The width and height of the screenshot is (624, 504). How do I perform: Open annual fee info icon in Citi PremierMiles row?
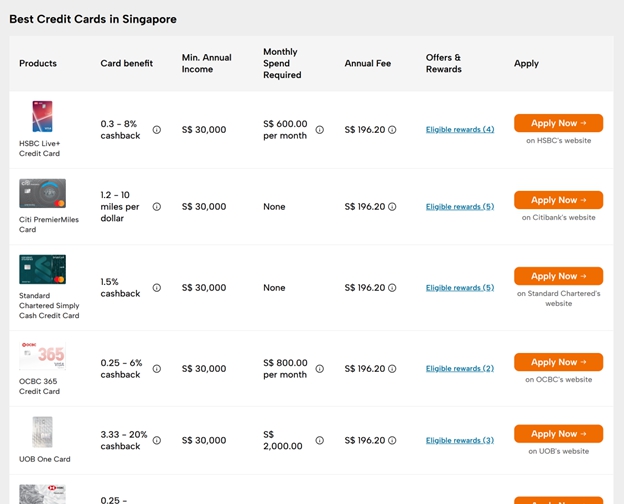click(392, 207)
